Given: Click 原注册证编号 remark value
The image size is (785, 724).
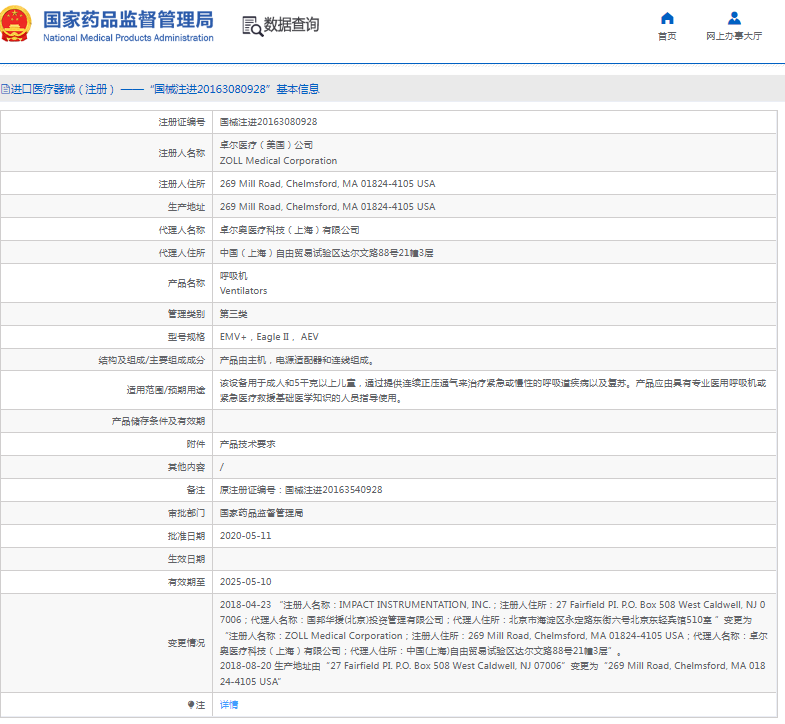Looking at the screenshot, I should tap(301, 490).
